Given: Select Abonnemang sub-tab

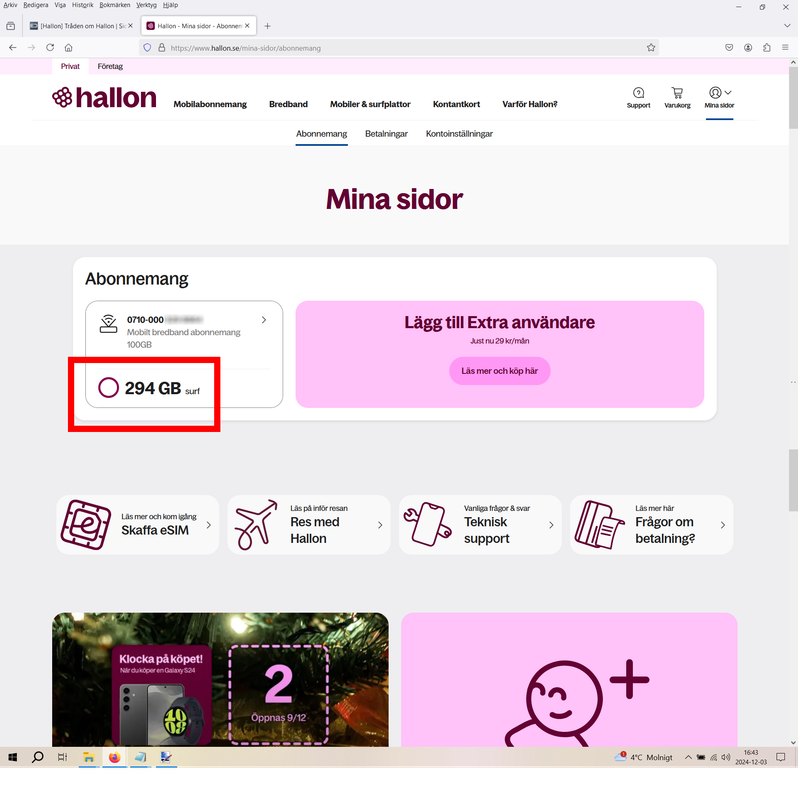Looking at the screenshot, I should coord(321,134).
